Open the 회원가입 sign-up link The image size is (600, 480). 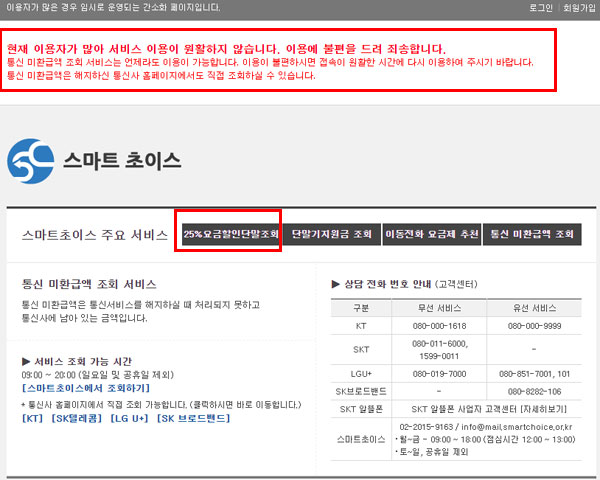coord(579,8)
